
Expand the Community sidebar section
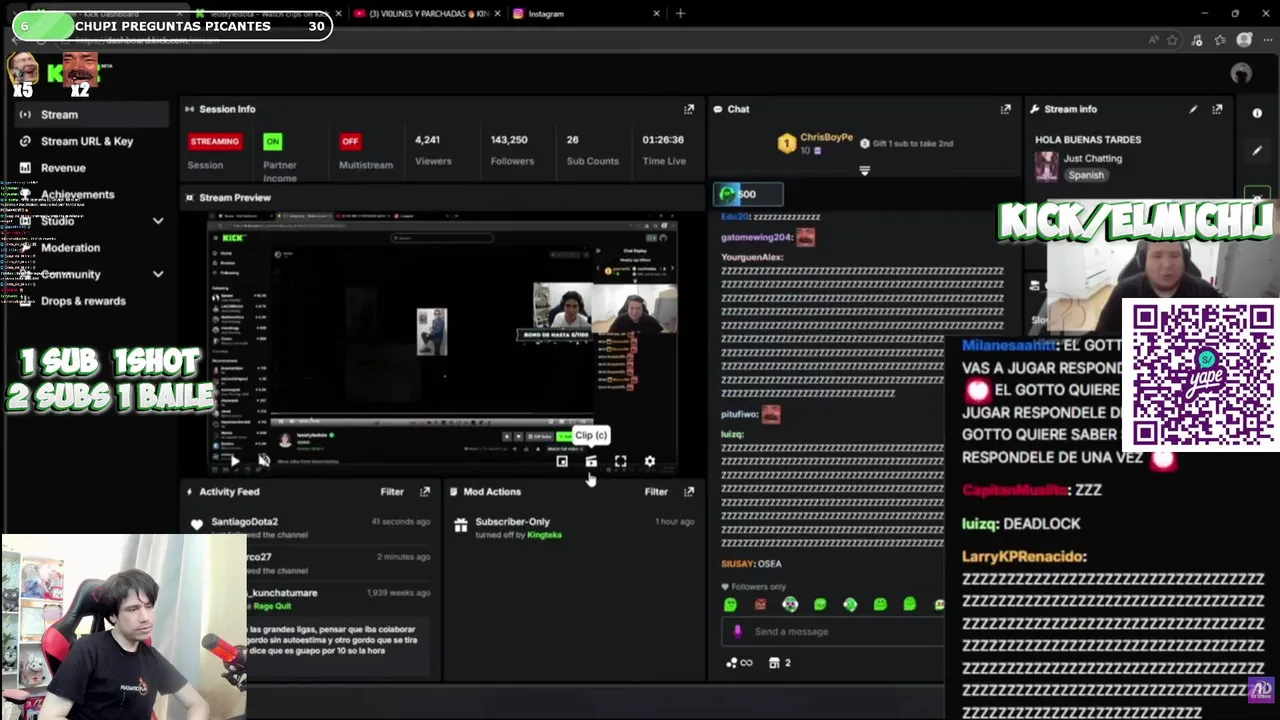point(157,274)
